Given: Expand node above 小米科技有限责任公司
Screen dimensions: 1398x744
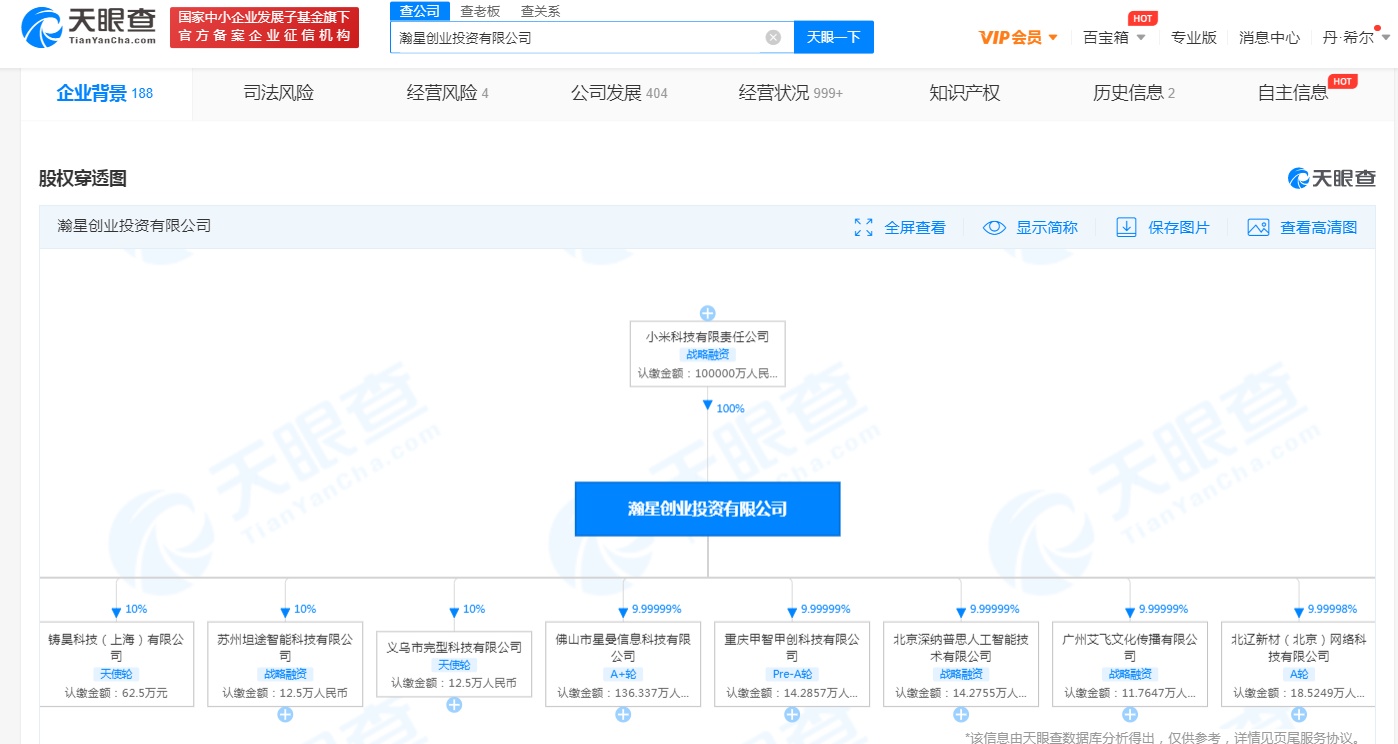Looking at the screenshot, I should [707, 313].
